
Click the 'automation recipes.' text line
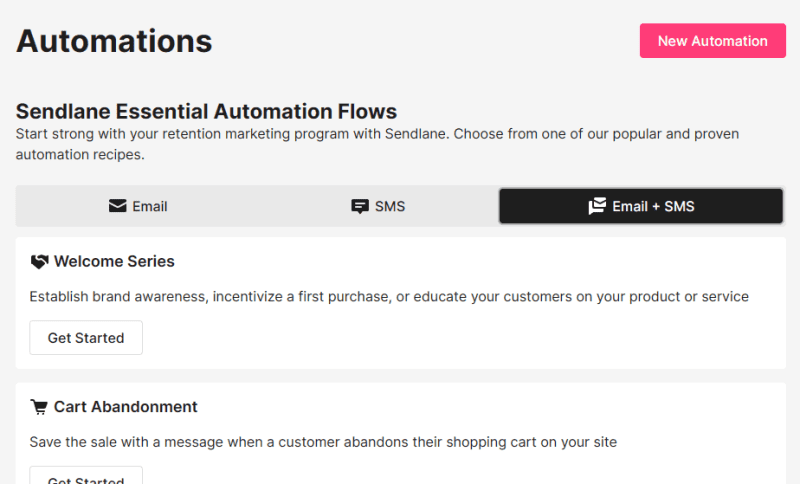[80, 155]
